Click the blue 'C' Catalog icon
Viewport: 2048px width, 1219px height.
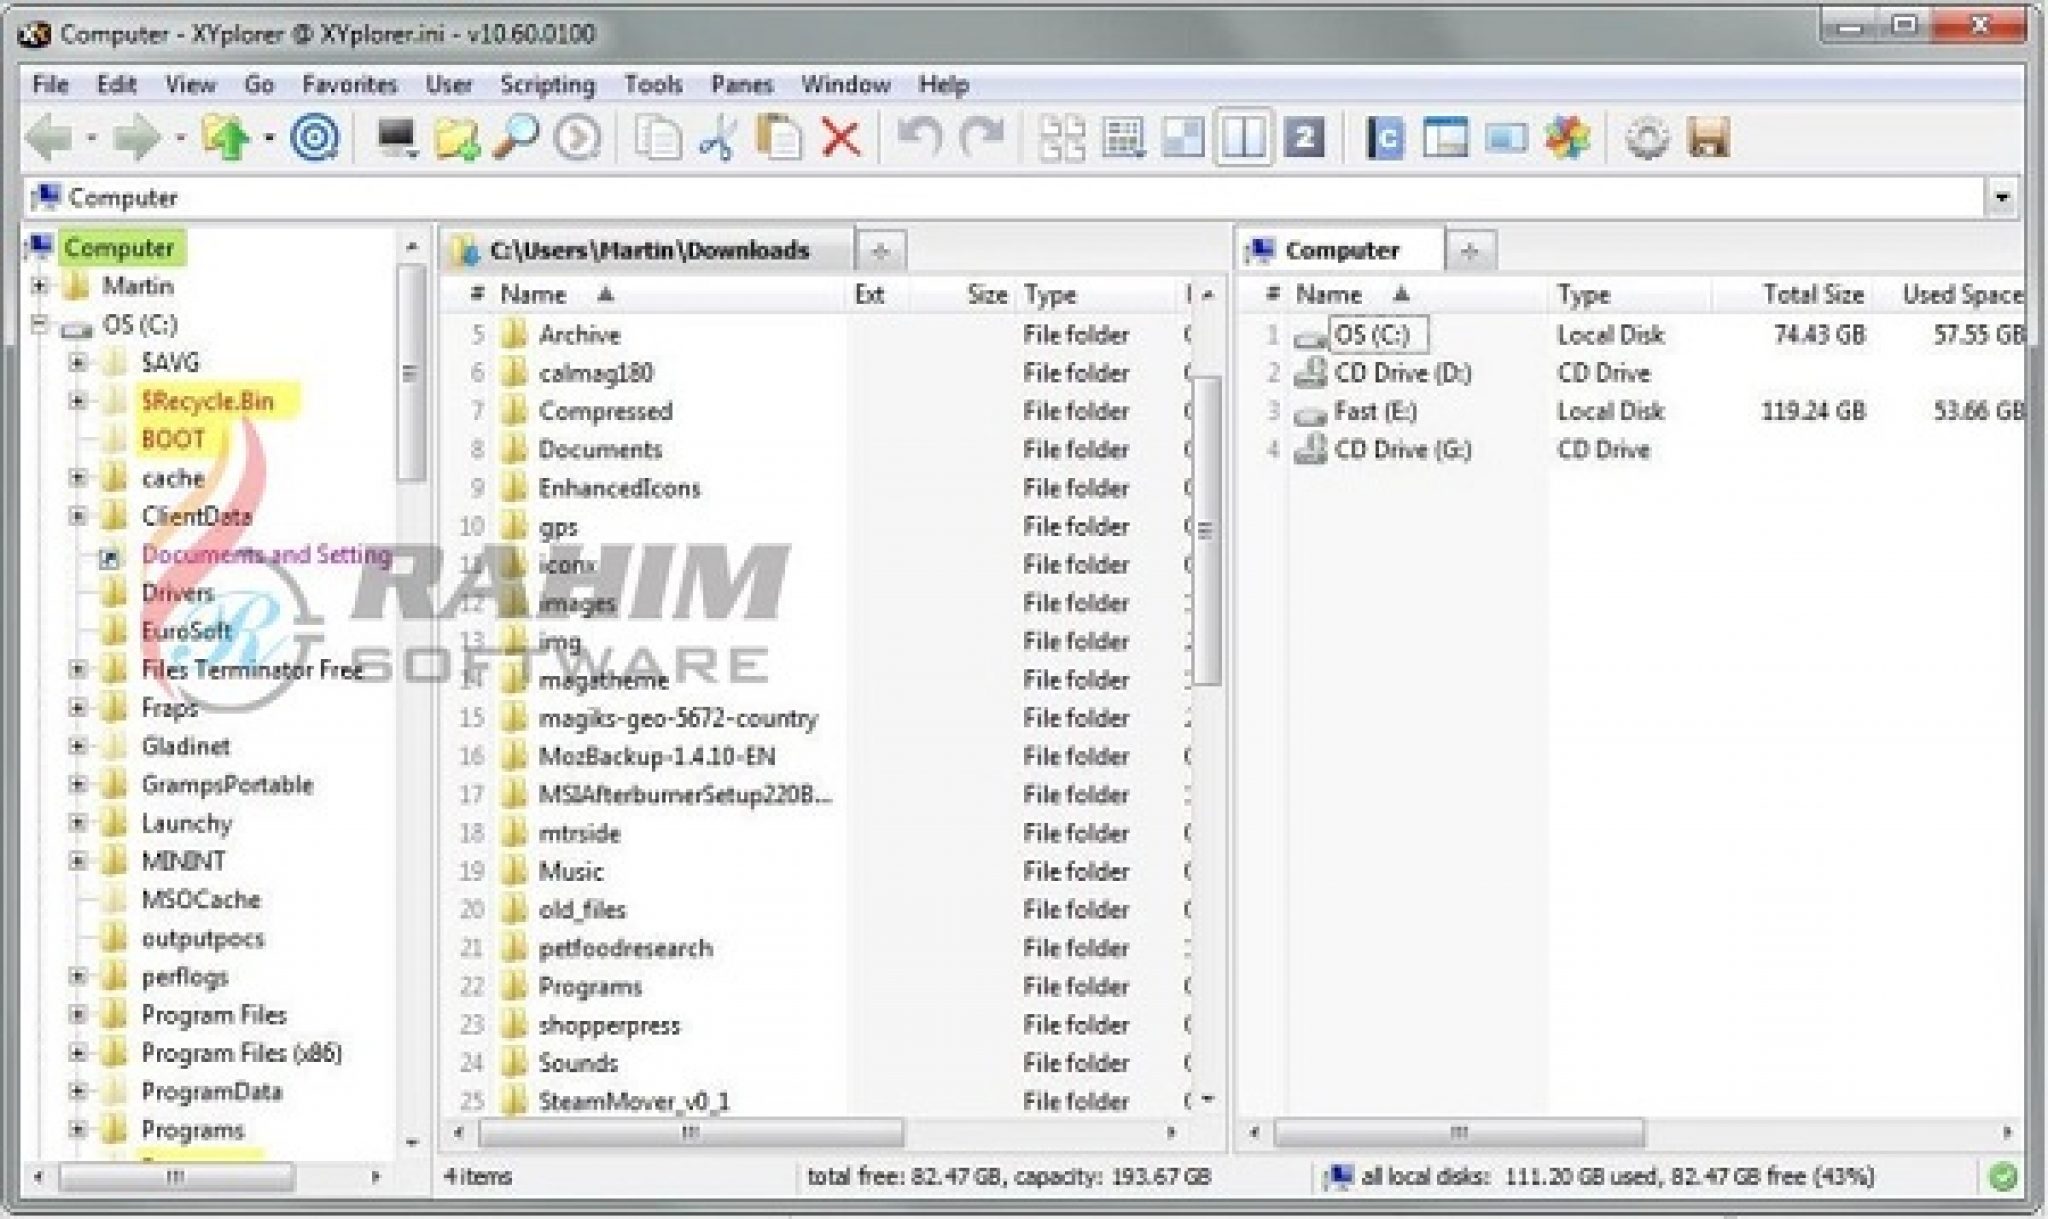point(1385,138)
